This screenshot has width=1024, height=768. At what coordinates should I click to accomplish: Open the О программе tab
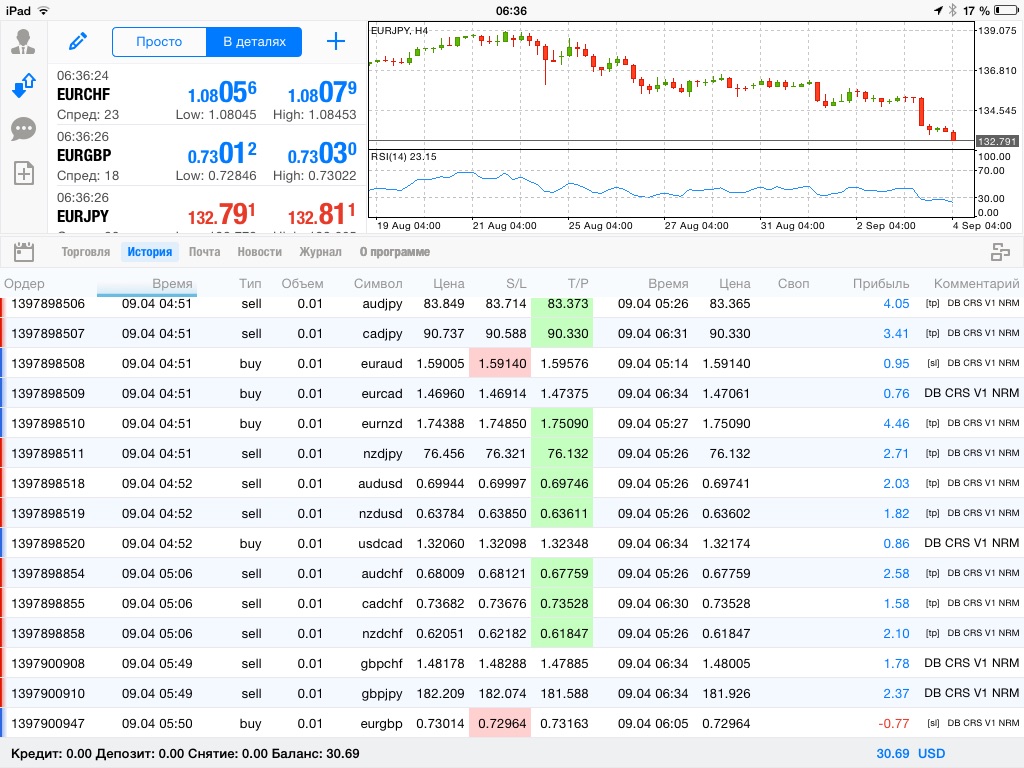pos(394,251)
